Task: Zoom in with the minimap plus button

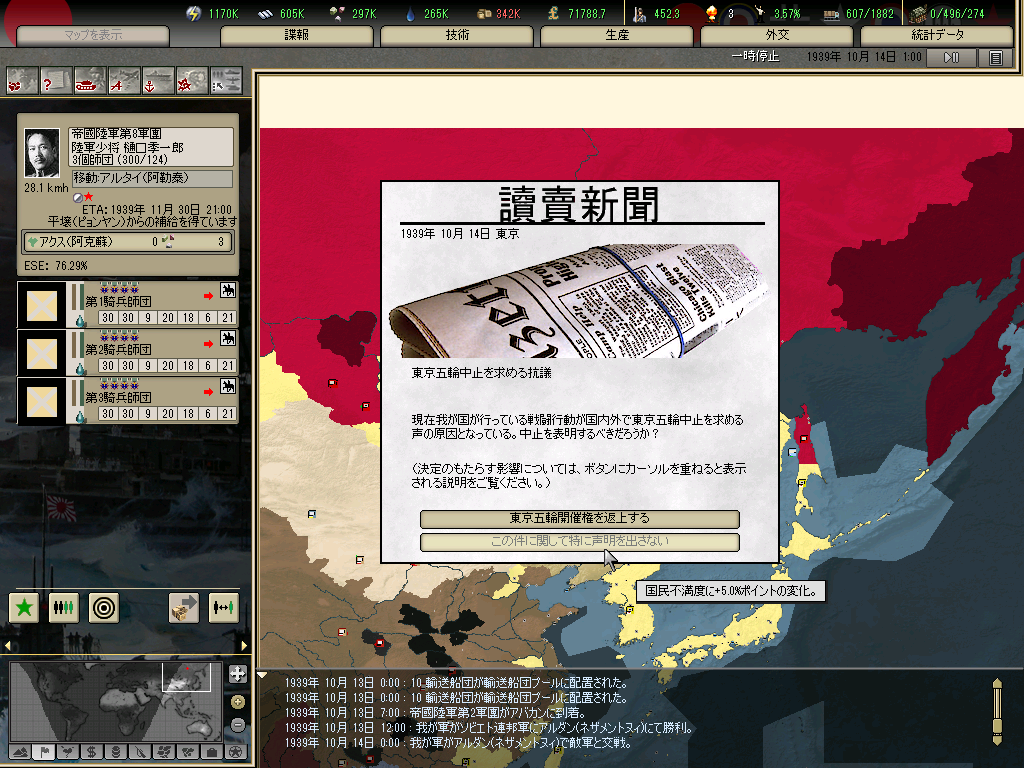Action: (238, 702)
